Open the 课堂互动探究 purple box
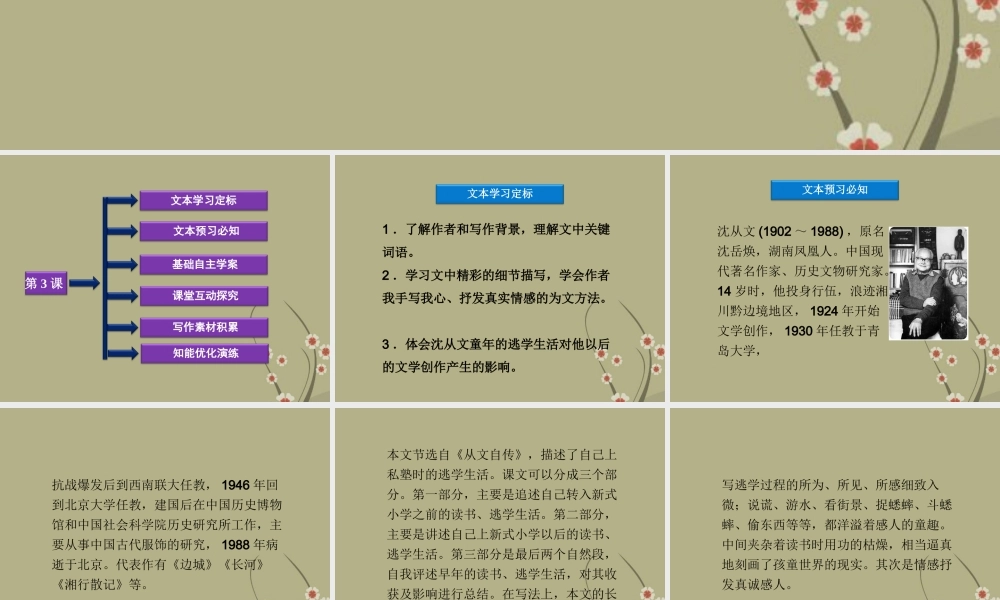The height and width of the screenshot is (600, 1000). tap(203, 295)
